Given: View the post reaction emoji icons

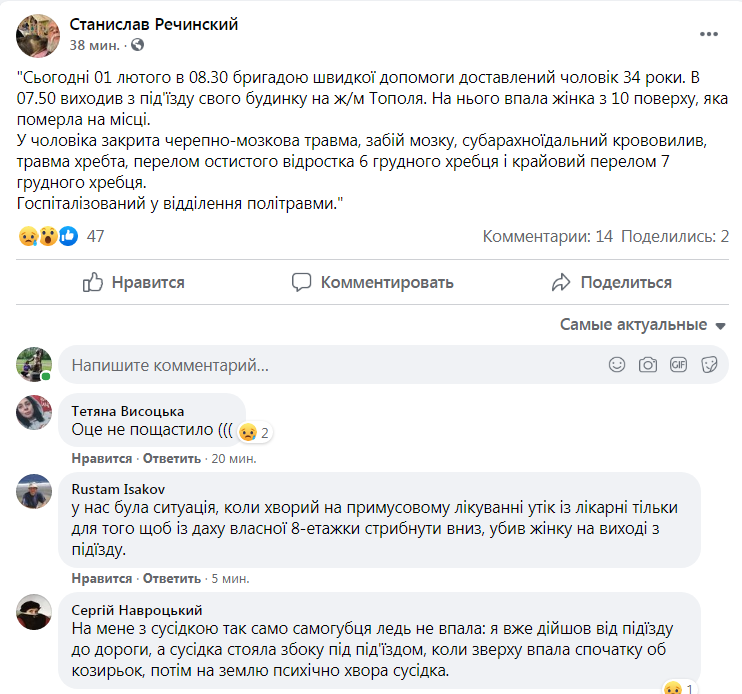Looking at the screenshot, I should (48, 236).
